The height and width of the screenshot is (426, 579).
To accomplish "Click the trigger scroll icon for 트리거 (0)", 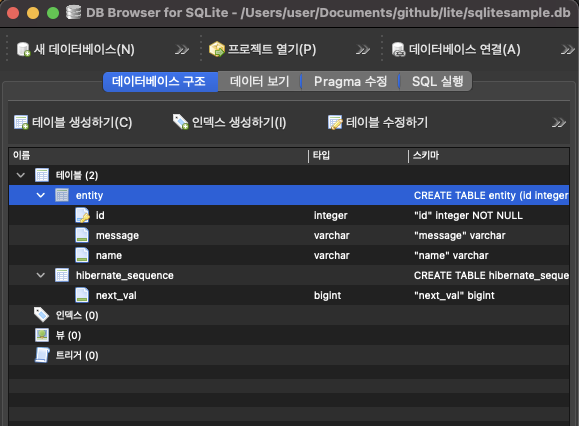I will tap(42, 355).
